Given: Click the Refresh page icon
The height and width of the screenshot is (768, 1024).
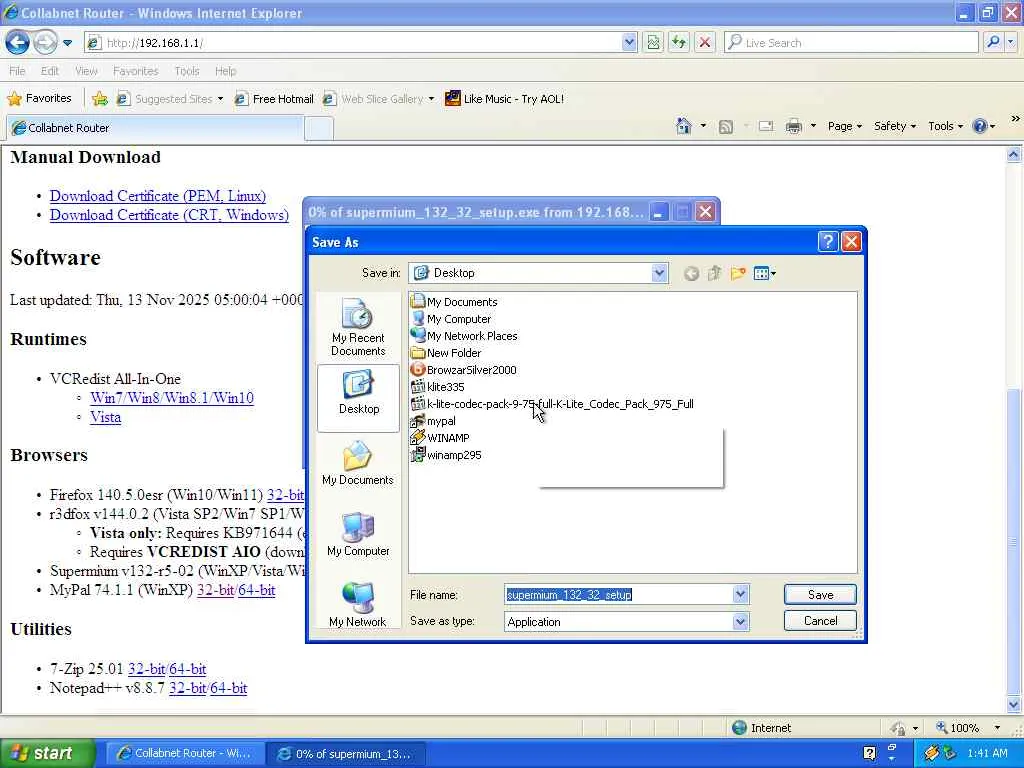Looking at the screenshot, I should click(x=679, y=43).
